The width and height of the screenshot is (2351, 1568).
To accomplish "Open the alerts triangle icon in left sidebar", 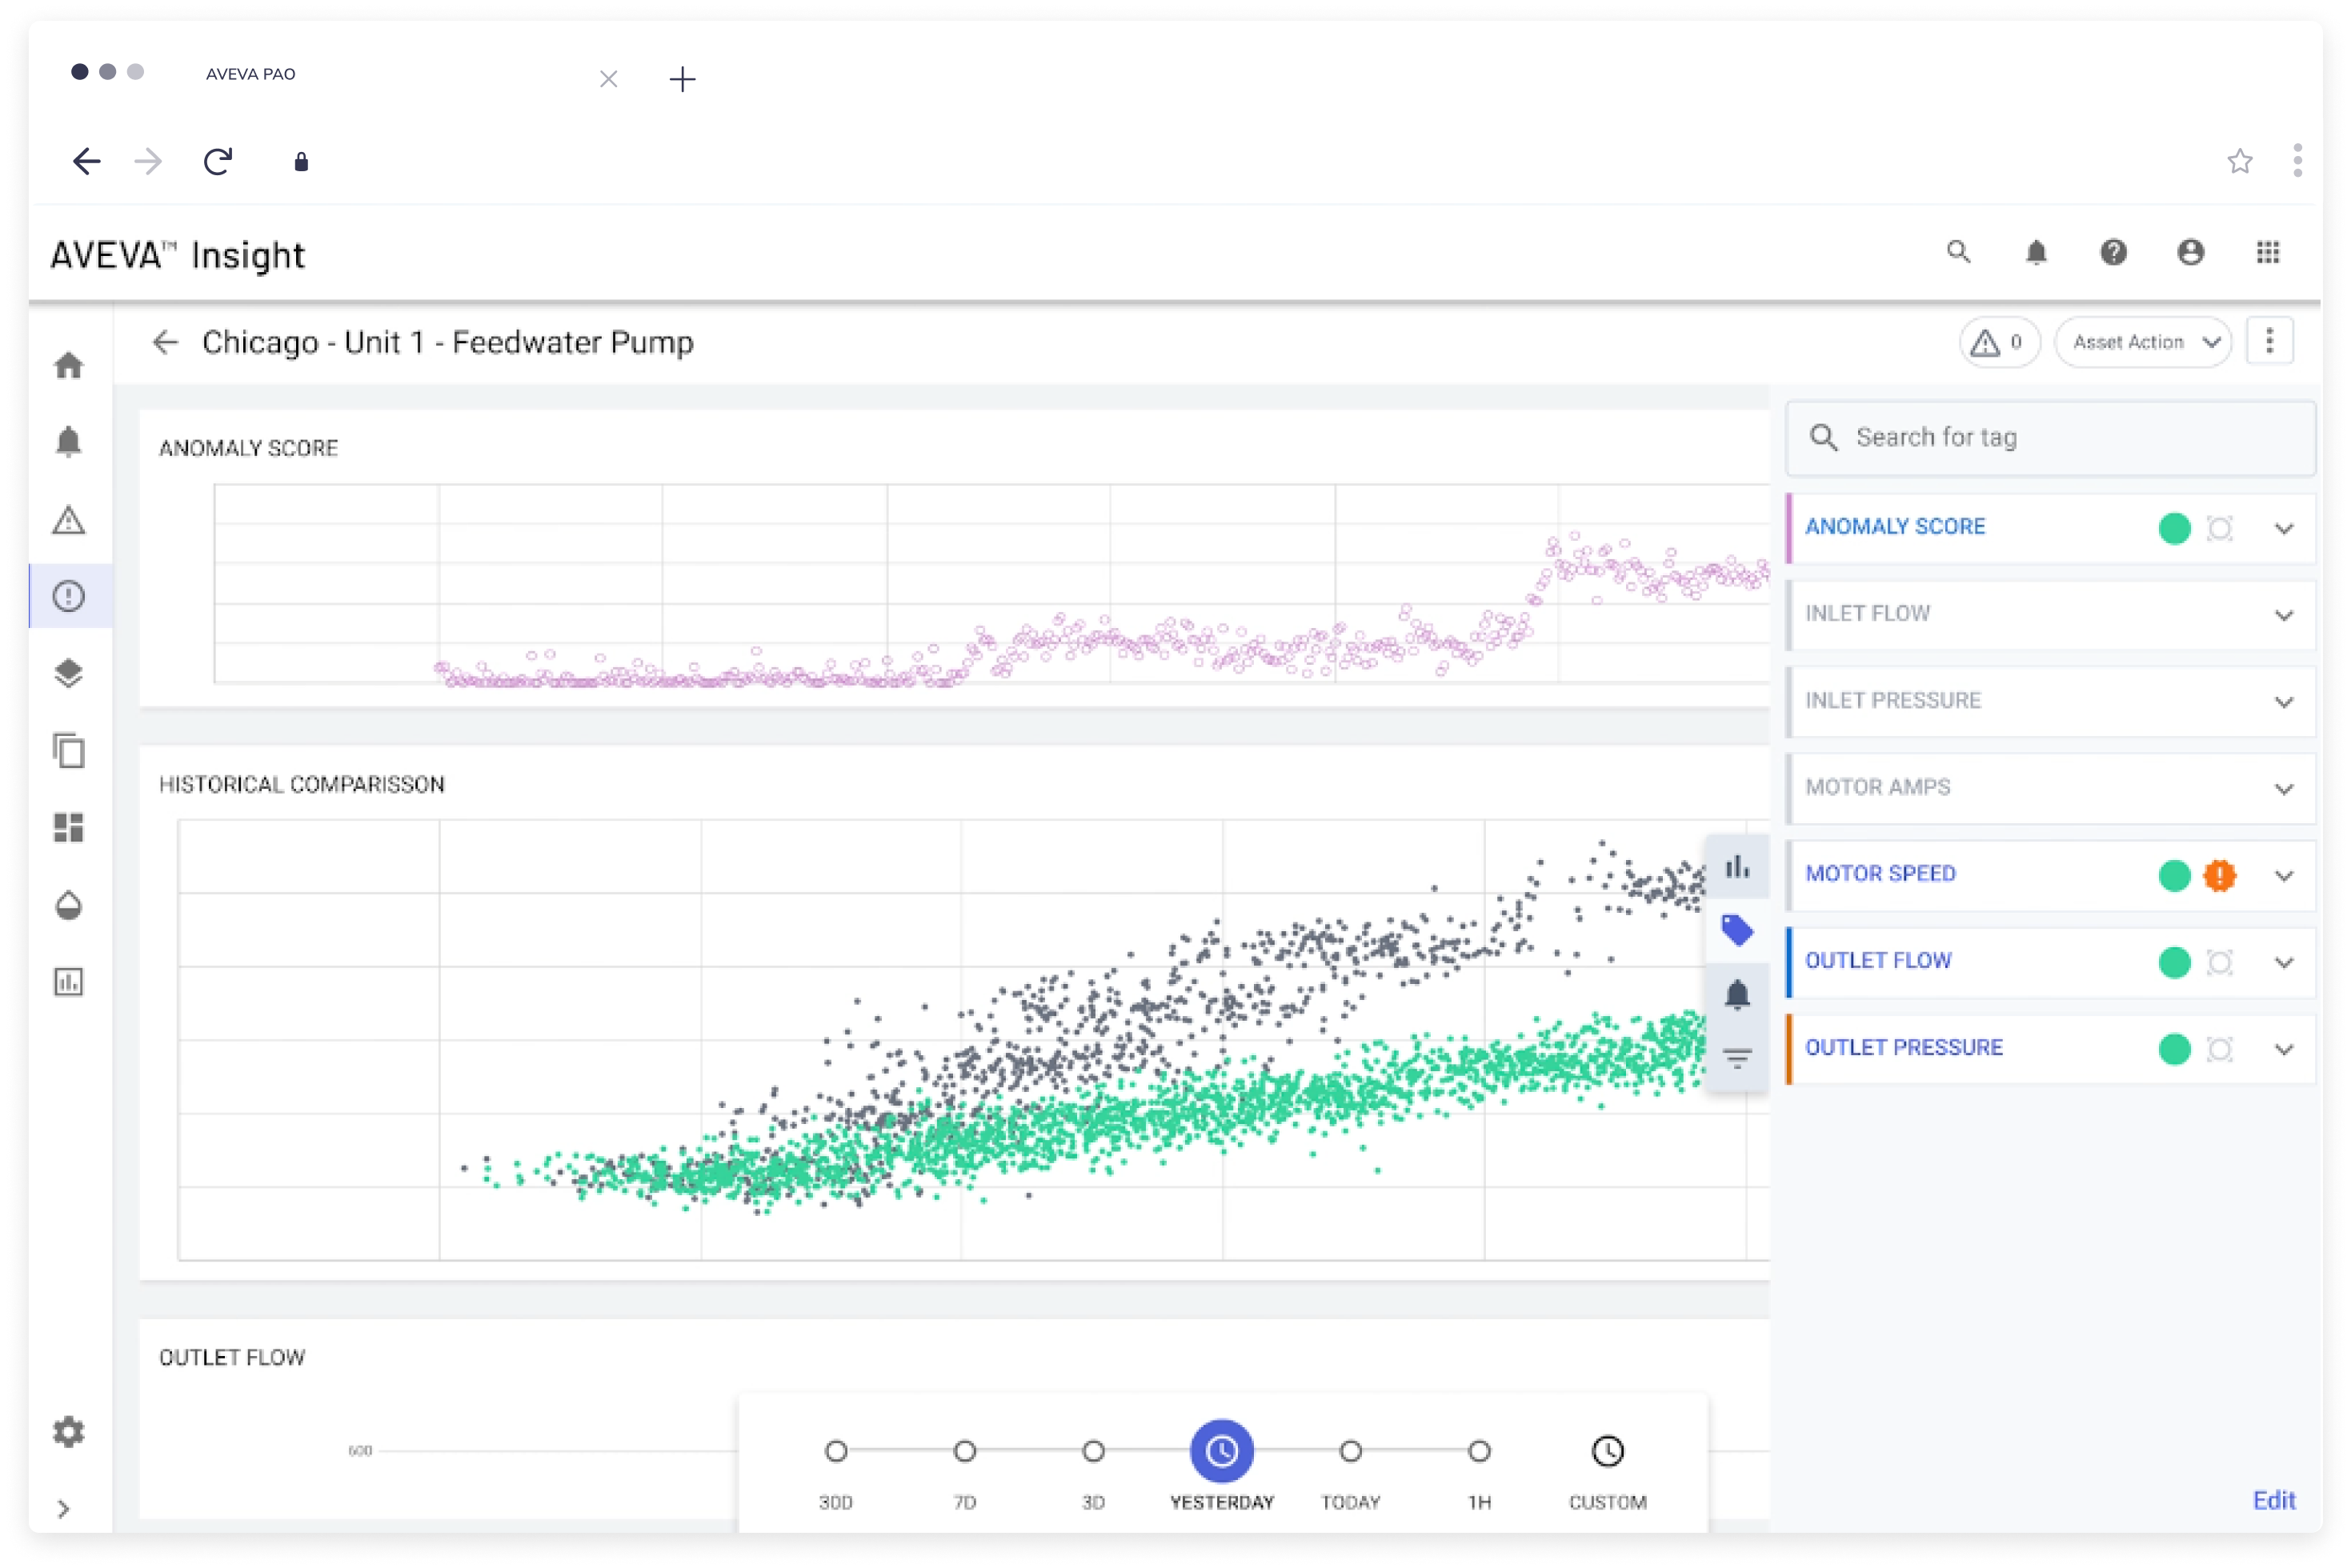I will tap(68, 520).
